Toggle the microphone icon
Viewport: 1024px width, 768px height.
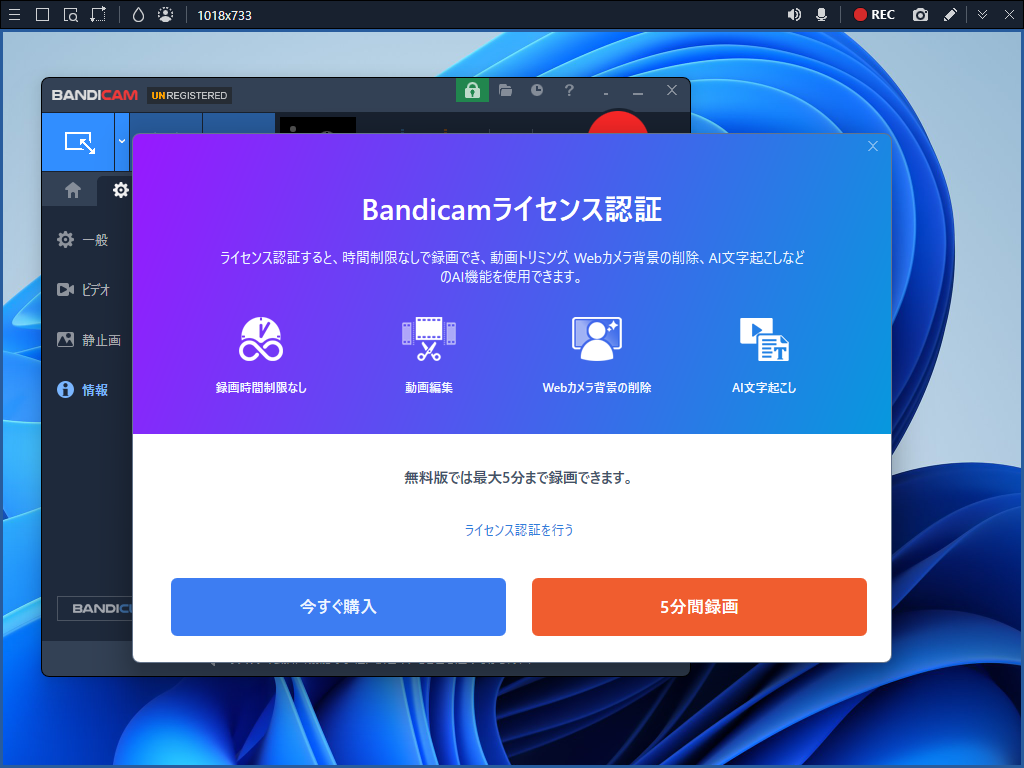(x=822, y=14)
